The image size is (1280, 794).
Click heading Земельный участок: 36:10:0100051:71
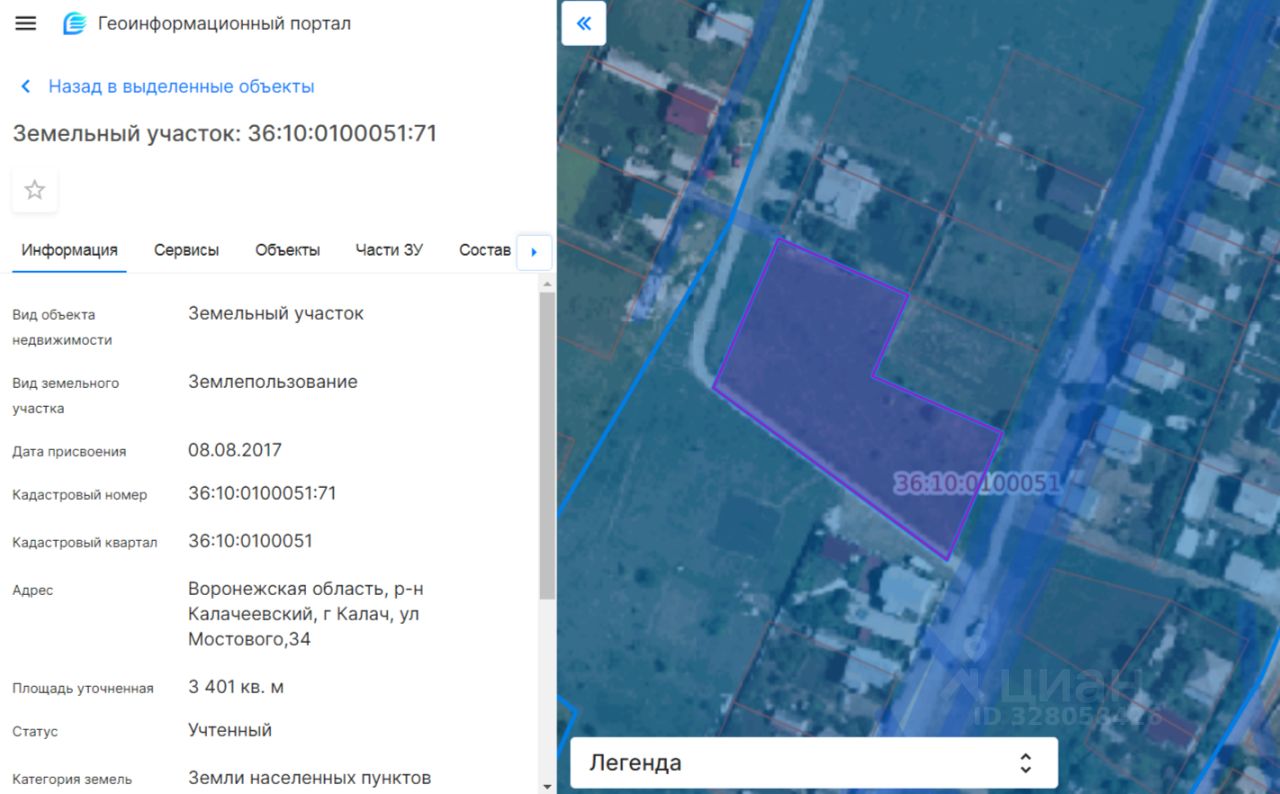coord(225,133)
